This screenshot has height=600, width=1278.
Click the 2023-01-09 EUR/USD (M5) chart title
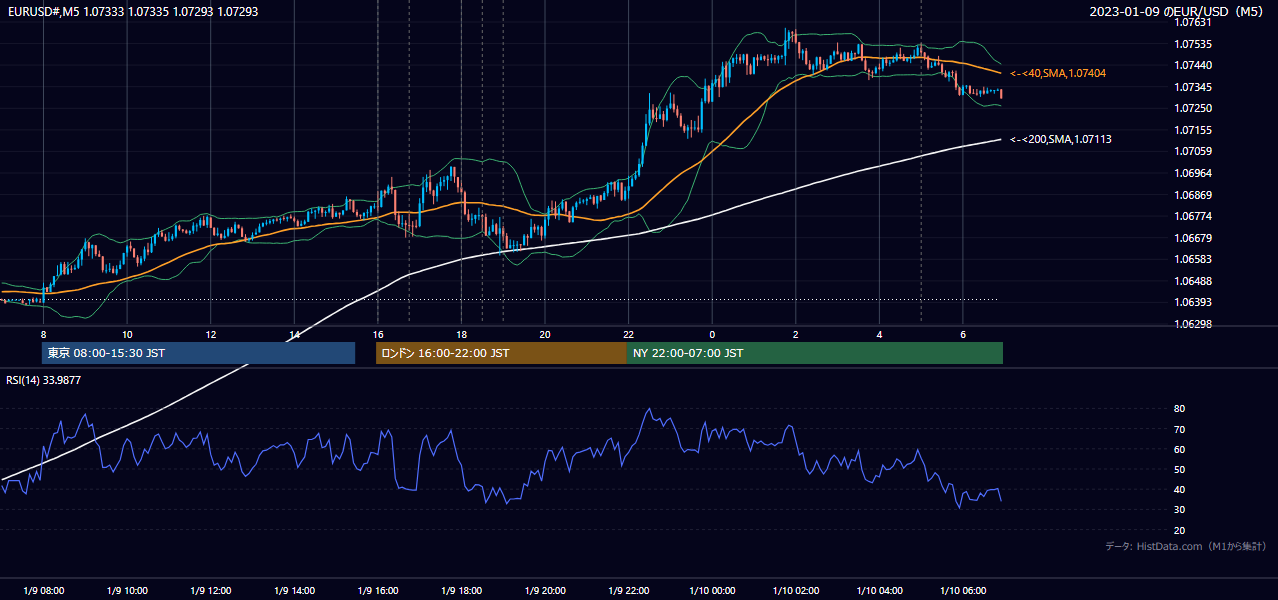click(1177, 12)
